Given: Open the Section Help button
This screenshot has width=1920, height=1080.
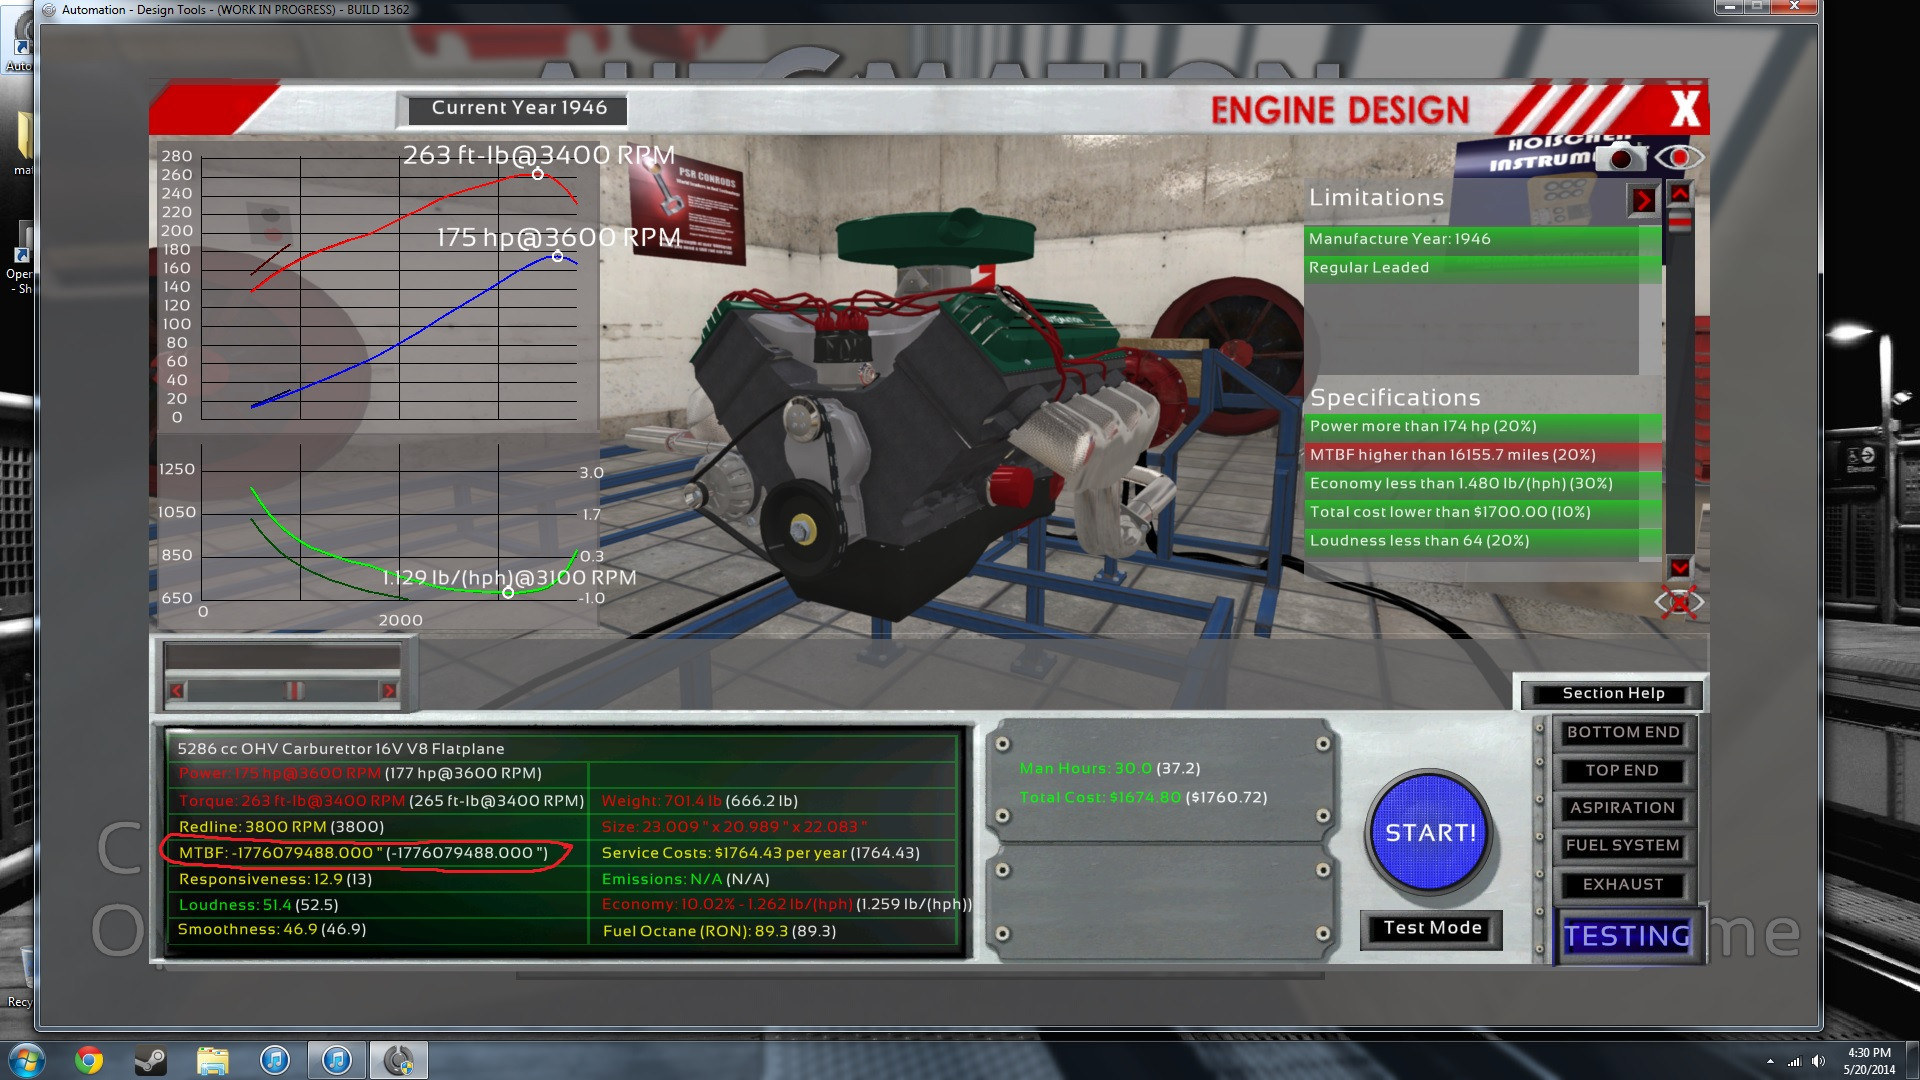Looking at the screenshot, I should point(1613,693).
